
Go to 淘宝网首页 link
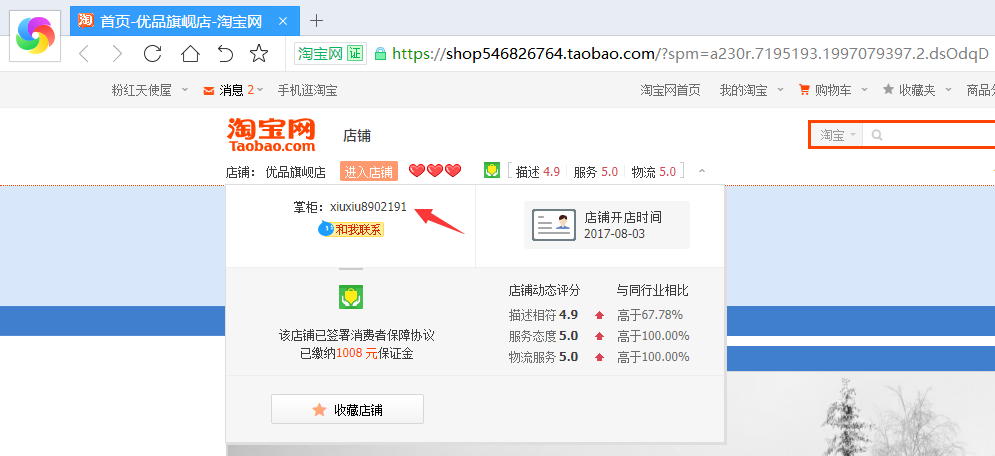point(670,90)
